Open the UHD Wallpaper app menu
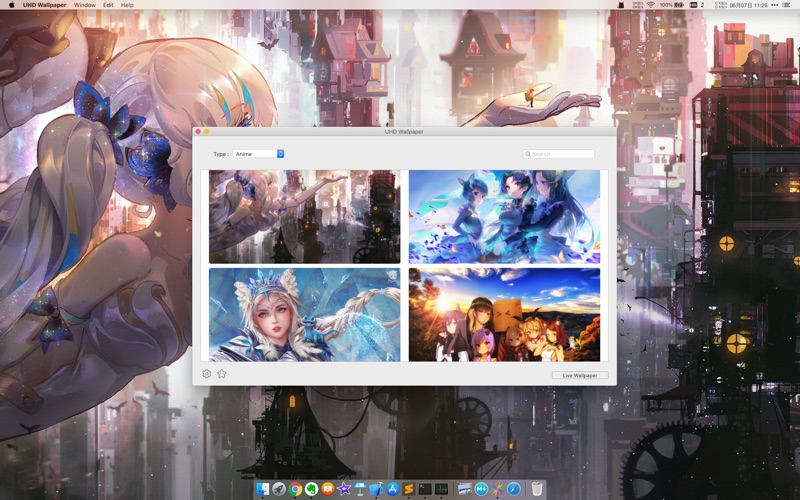 point(44,5)
